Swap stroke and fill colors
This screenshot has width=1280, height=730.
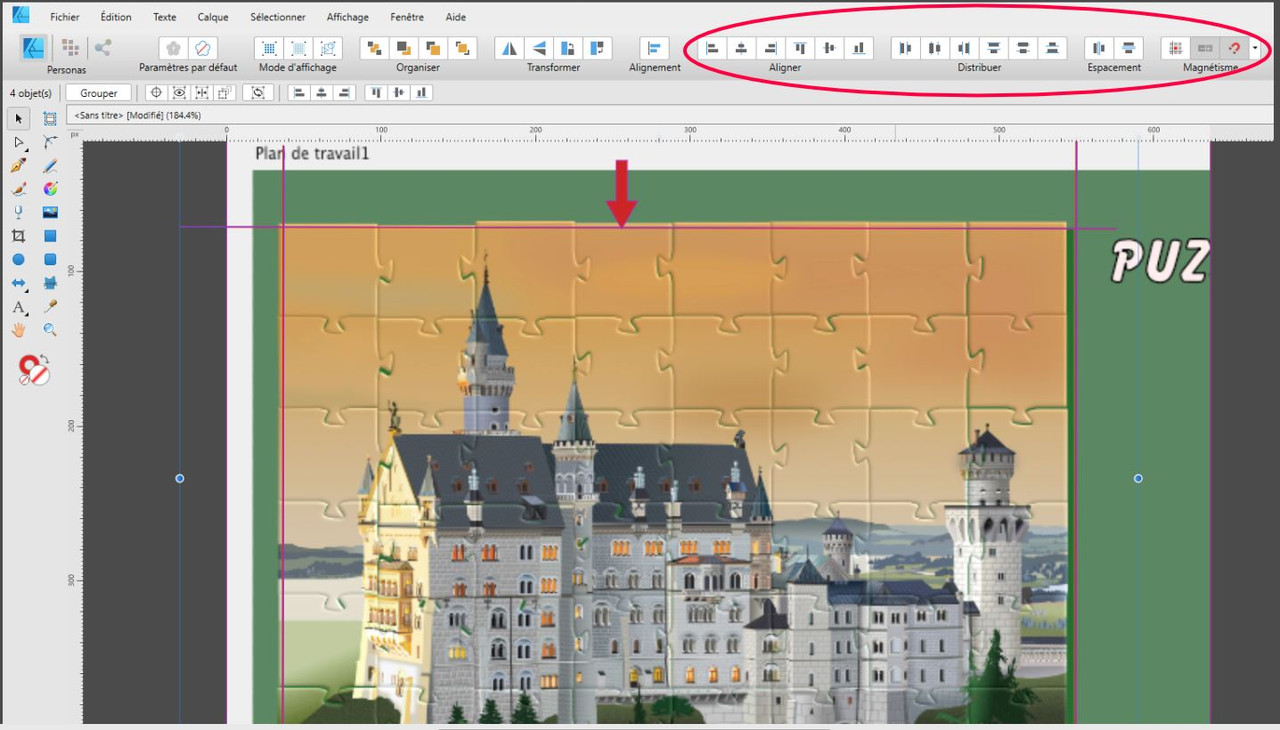pos(44,359)
